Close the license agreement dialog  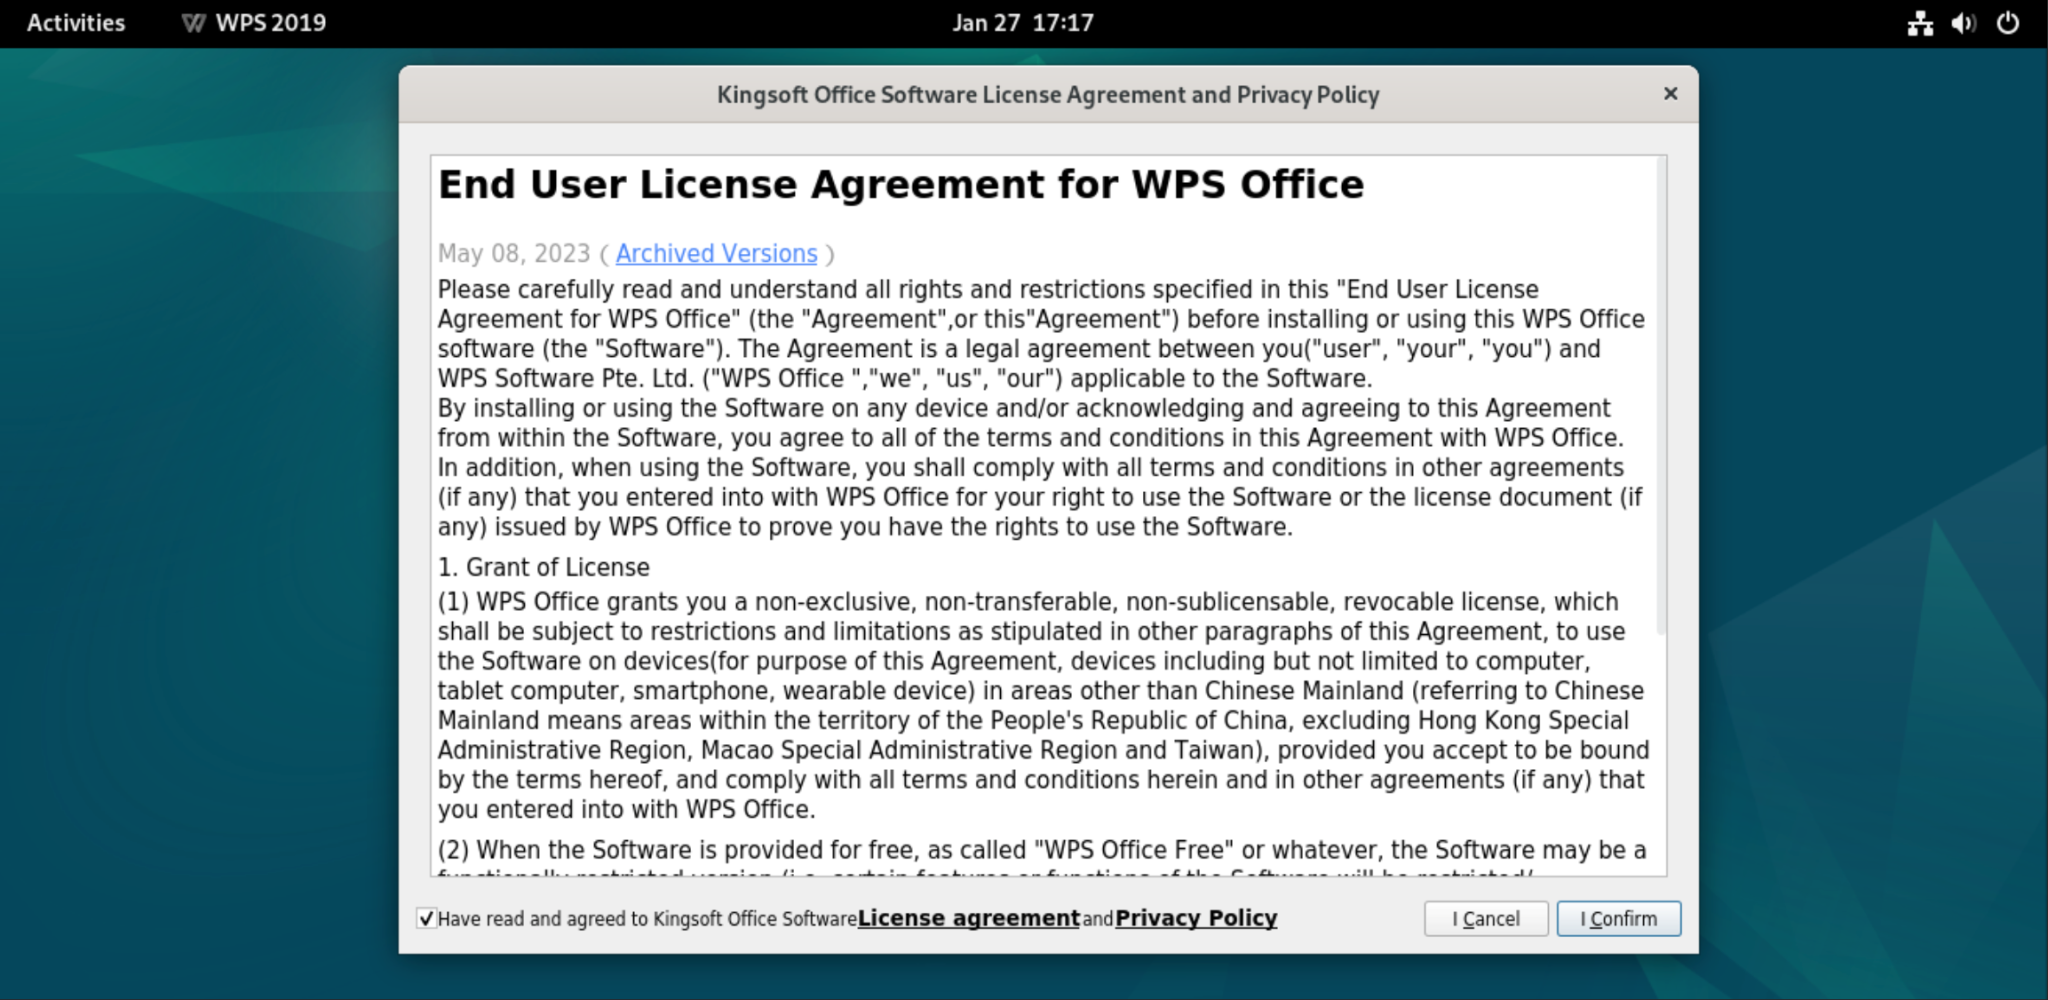pyautogui.click(x=1669, y=94)
